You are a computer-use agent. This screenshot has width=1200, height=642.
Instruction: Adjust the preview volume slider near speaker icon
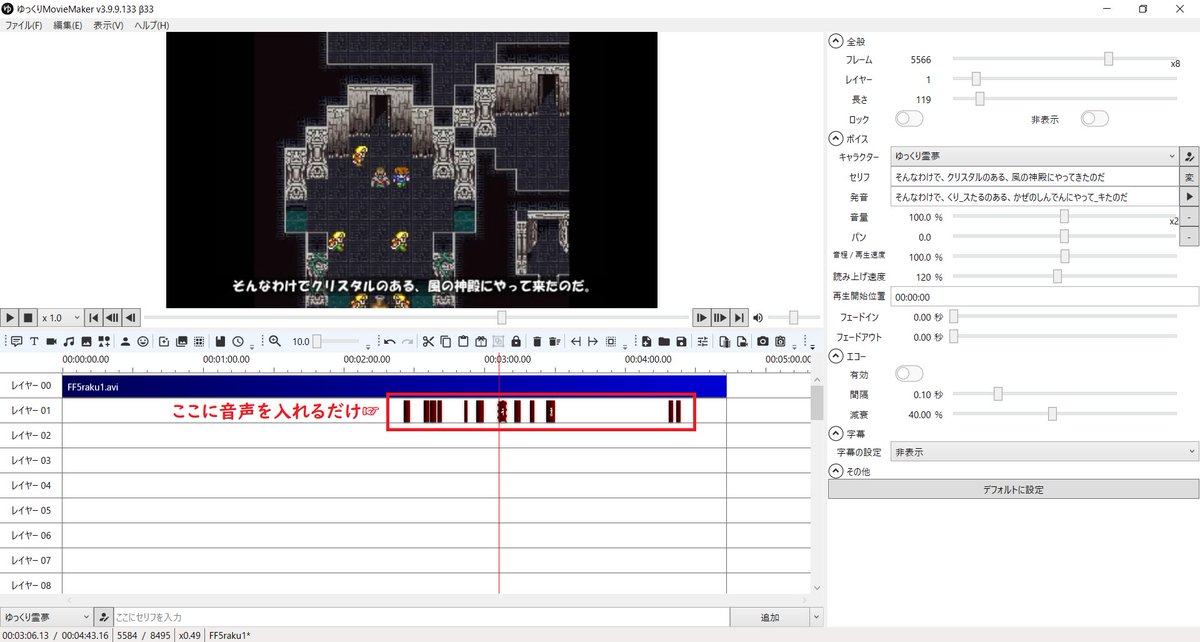pyautogui.click(x=794, y=317)
